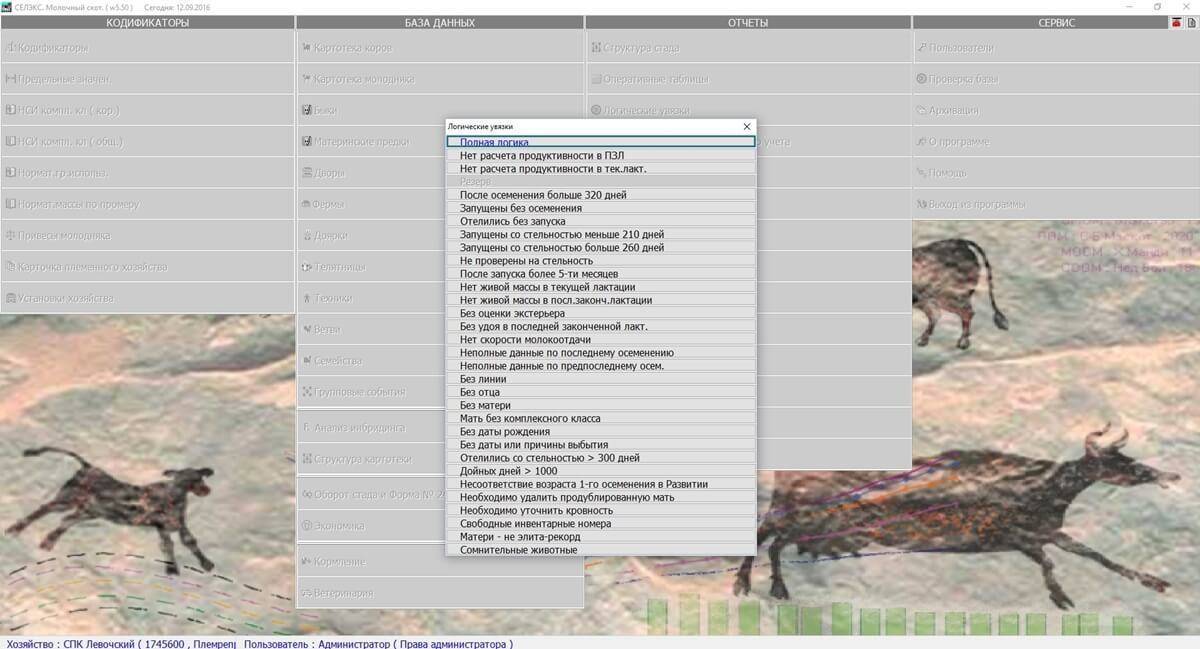Select После осеменения больше 320 дней
The height and width of the screenshot is (649, 1200).
click(x=600, y=195)
